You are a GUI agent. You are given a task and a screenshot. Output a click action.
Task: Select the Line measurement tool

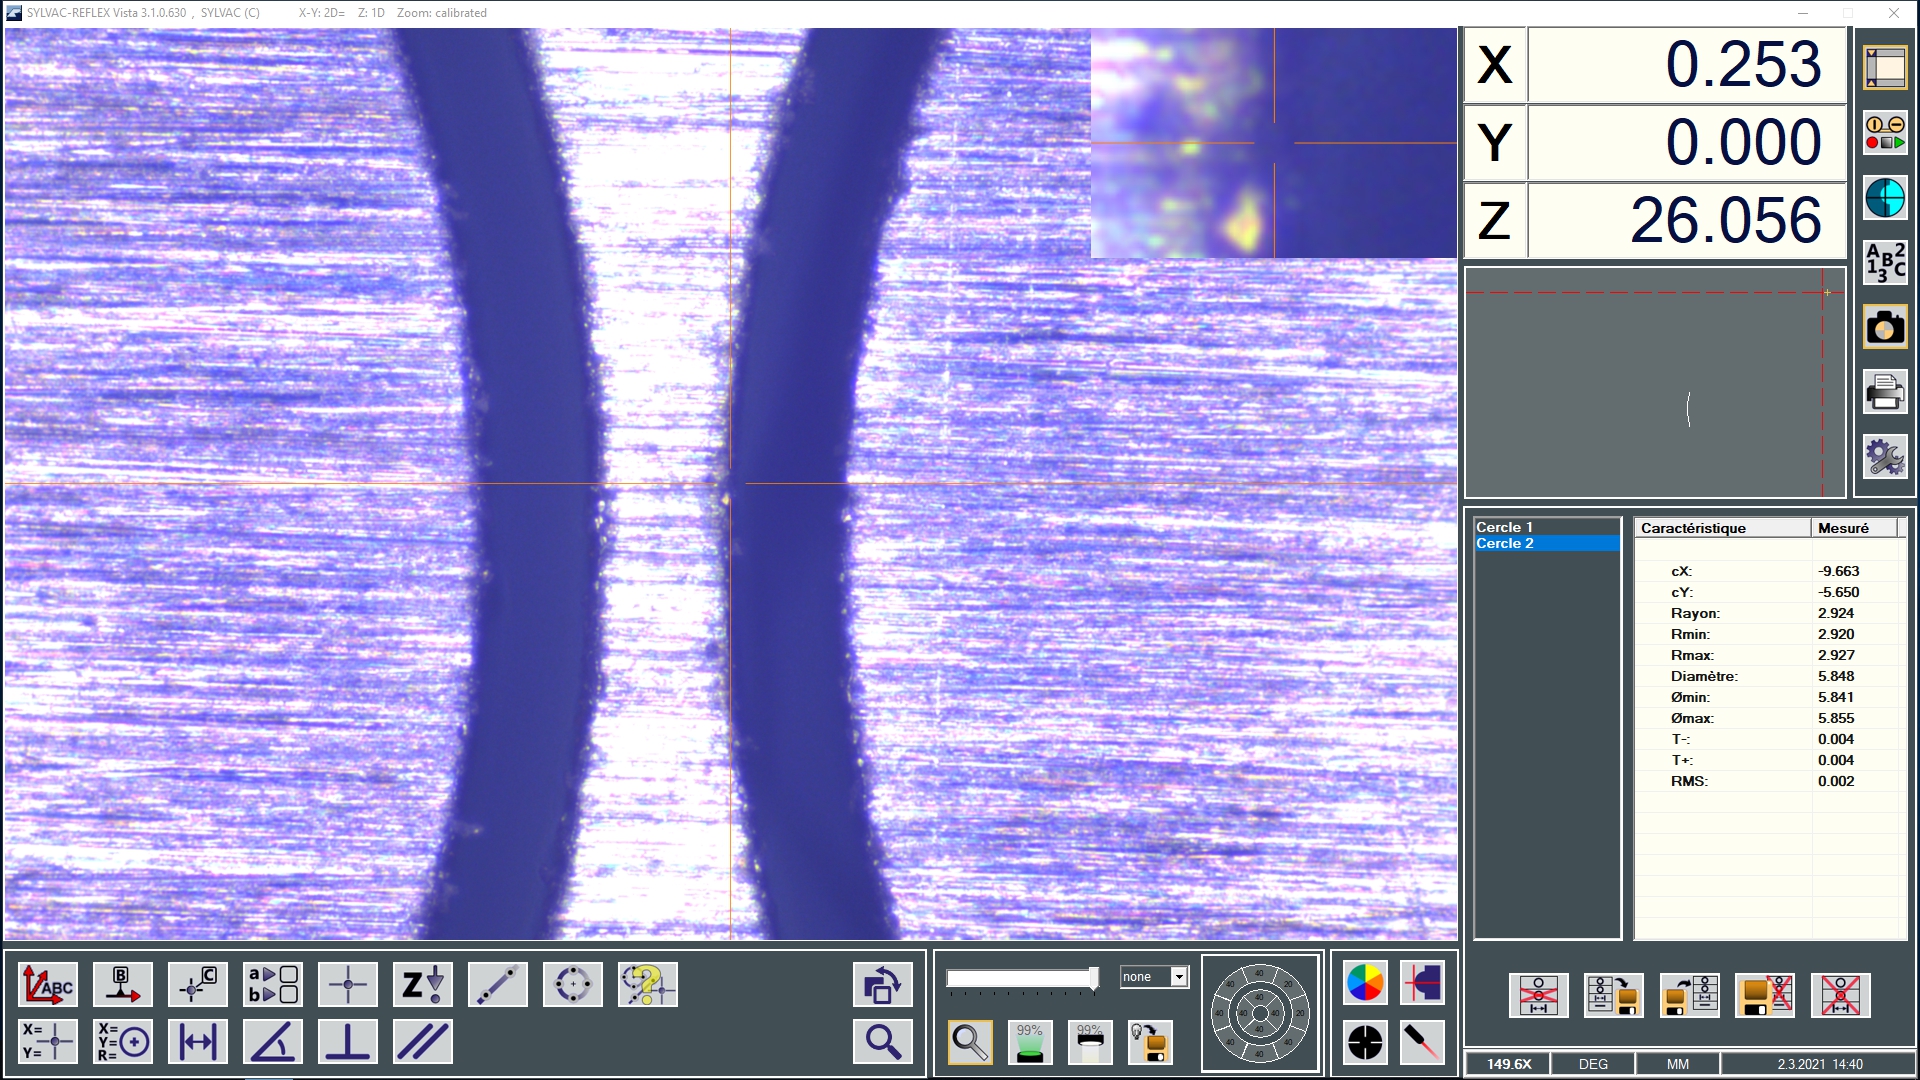[x=497, y=984]
